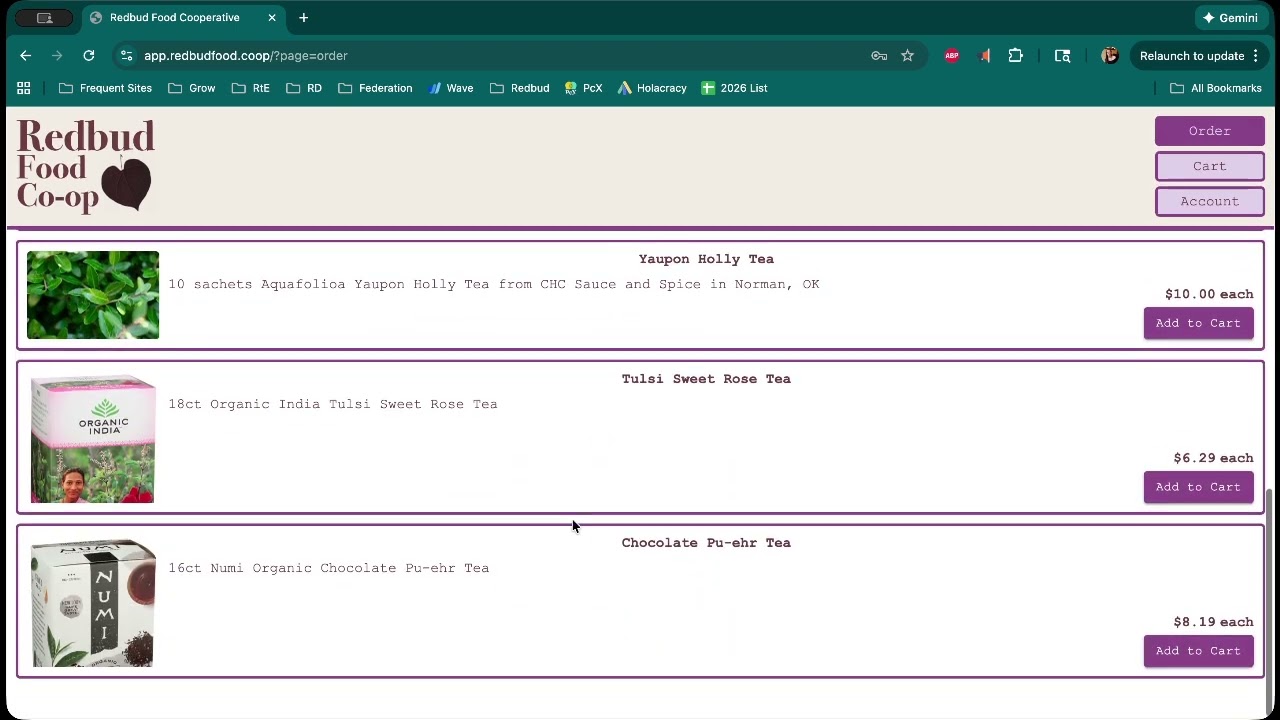Open the Chrome three-dot menu
The image size is (1280, 720).
point(1255,56)
